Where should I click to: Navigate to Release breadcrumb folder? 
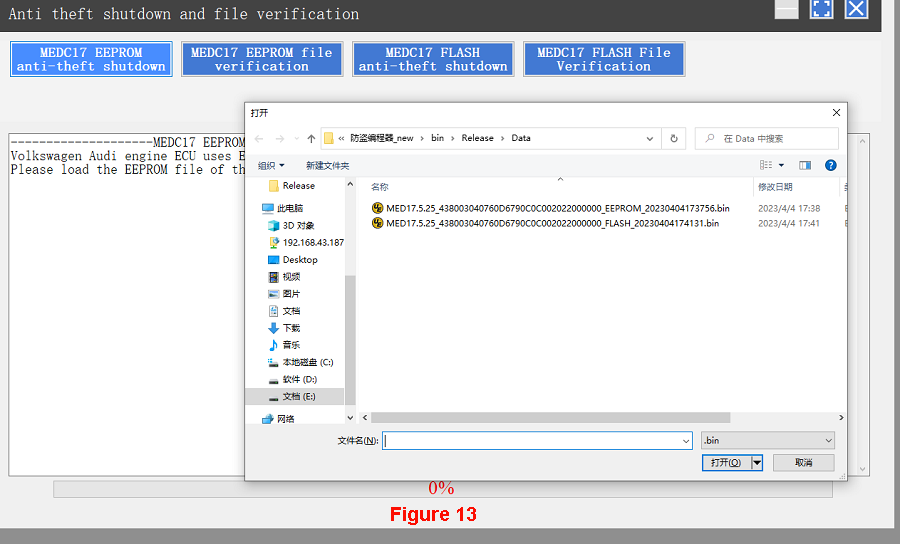pyautogui.click(x=478, y=138)
